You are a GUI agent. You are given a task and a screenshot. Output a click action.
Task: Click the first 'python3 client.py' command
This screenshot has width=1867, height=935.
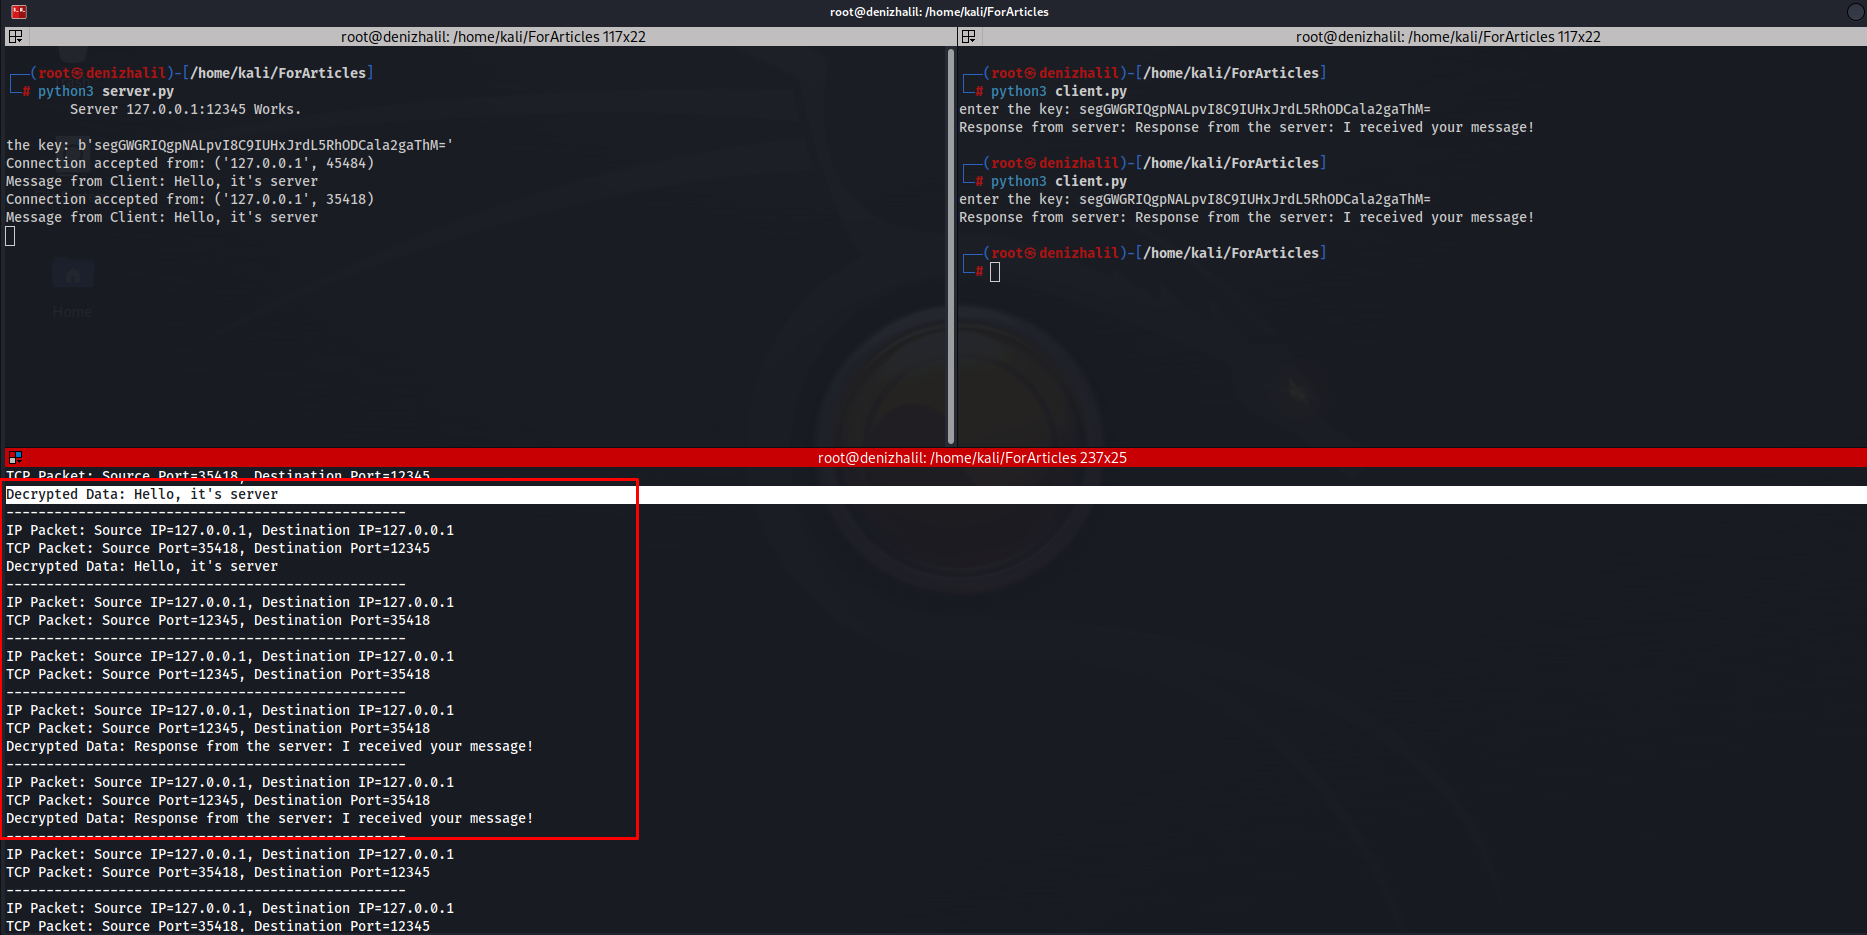(x=1058, y=91)
